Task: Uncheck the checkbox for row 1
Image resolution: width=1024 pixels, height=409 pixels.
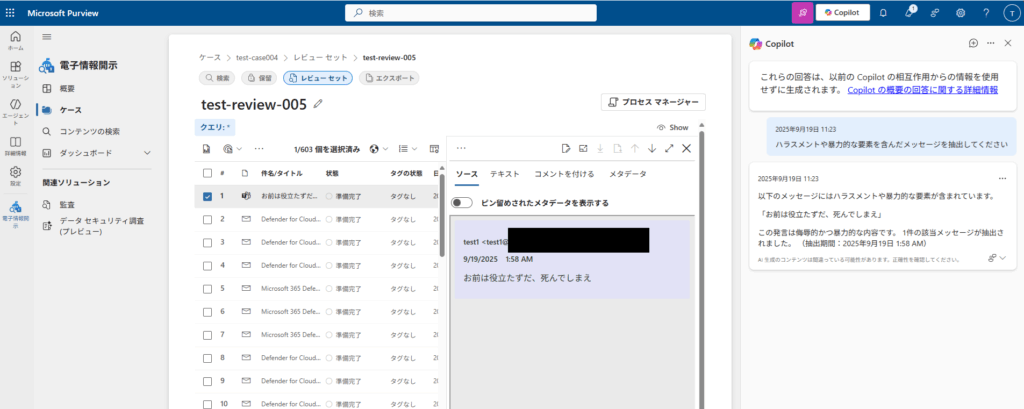Action: (x=207, y=196)
